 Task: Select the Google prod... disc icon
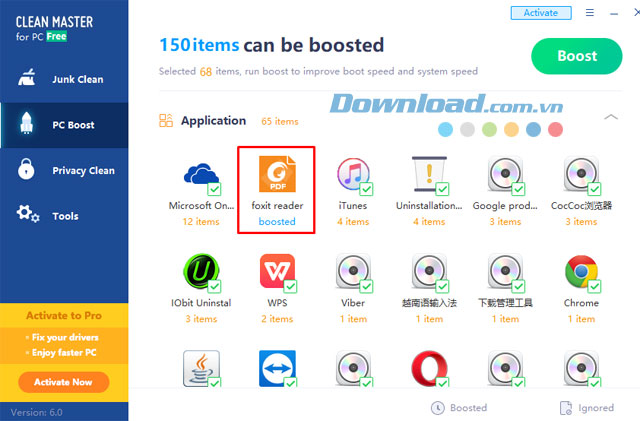point(505,174)
